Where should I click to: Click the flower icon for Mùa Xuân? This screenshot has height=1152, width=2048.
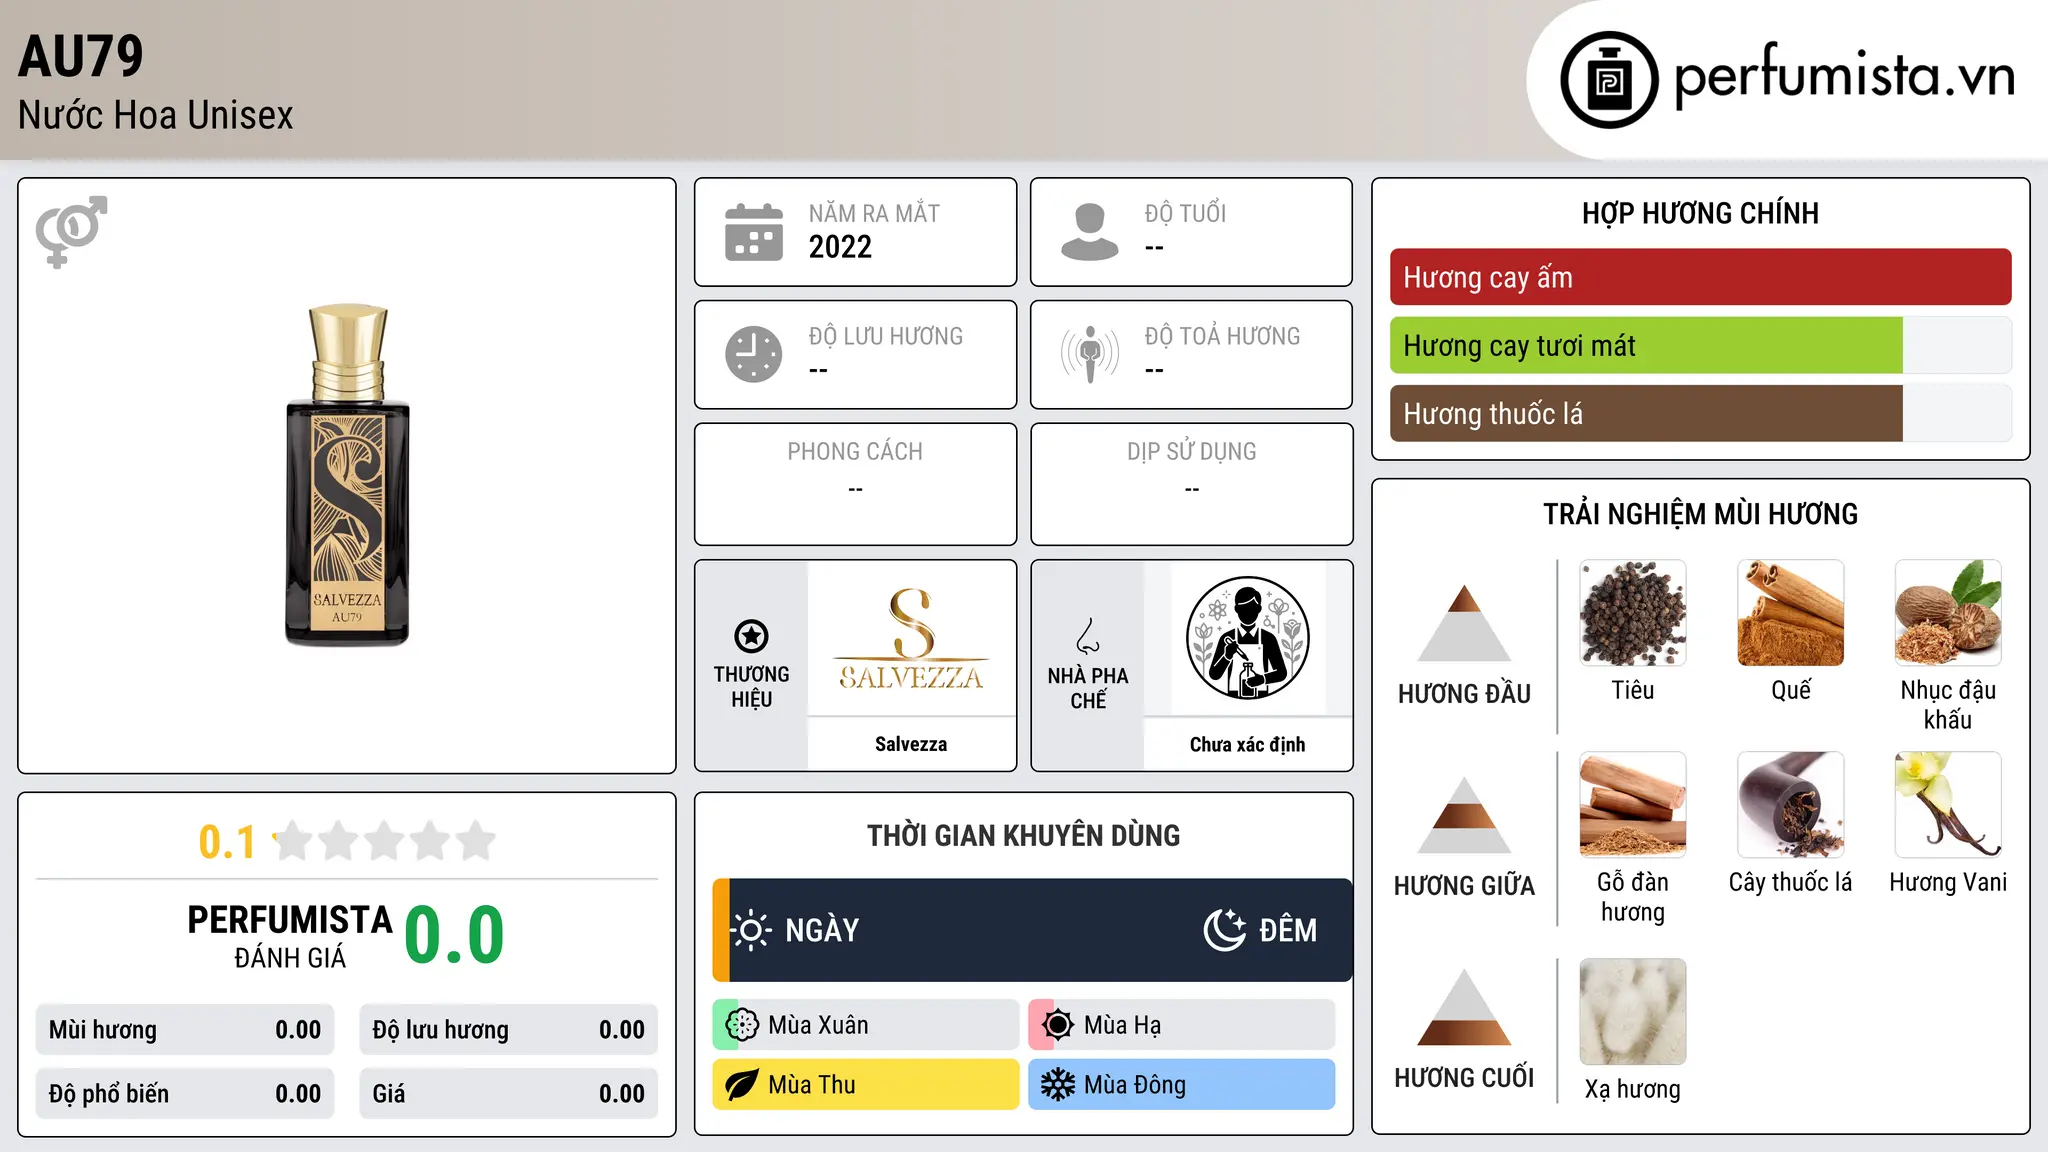742,1025
